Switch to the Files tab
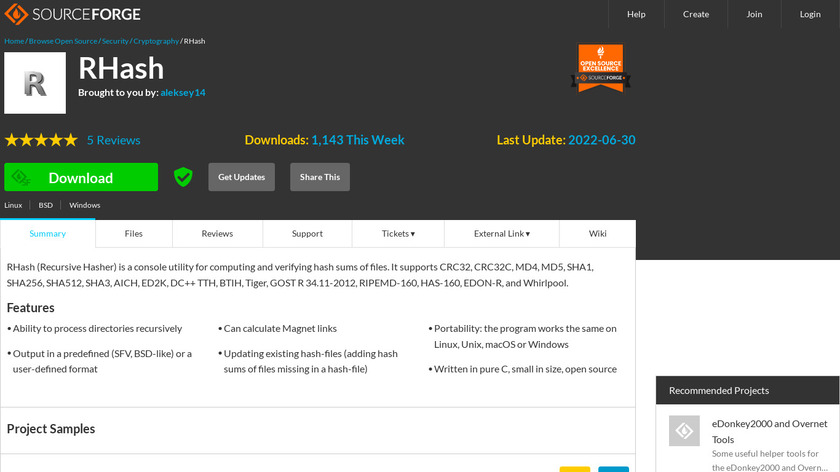 (x=134, y=234)
